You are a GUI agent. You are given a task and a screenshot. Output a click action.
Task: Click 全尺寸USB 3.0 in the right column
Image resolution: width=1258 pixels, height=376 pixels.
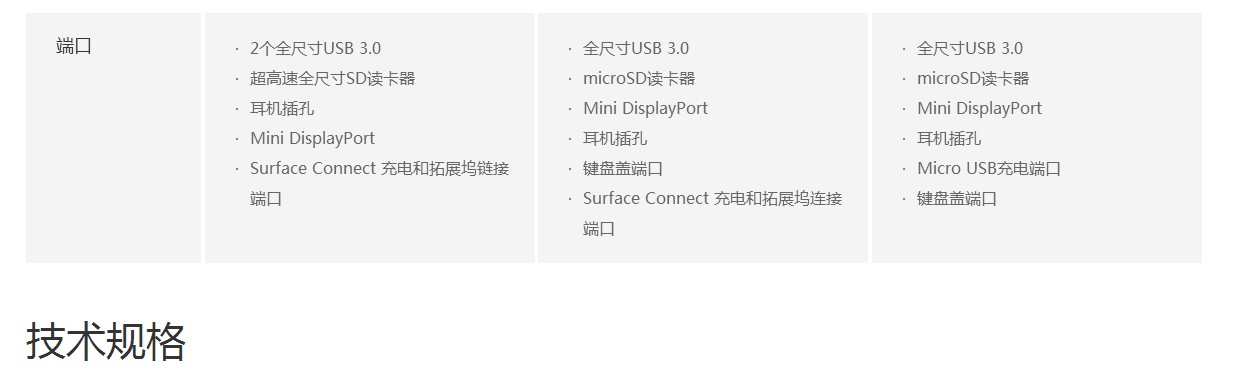970,48
